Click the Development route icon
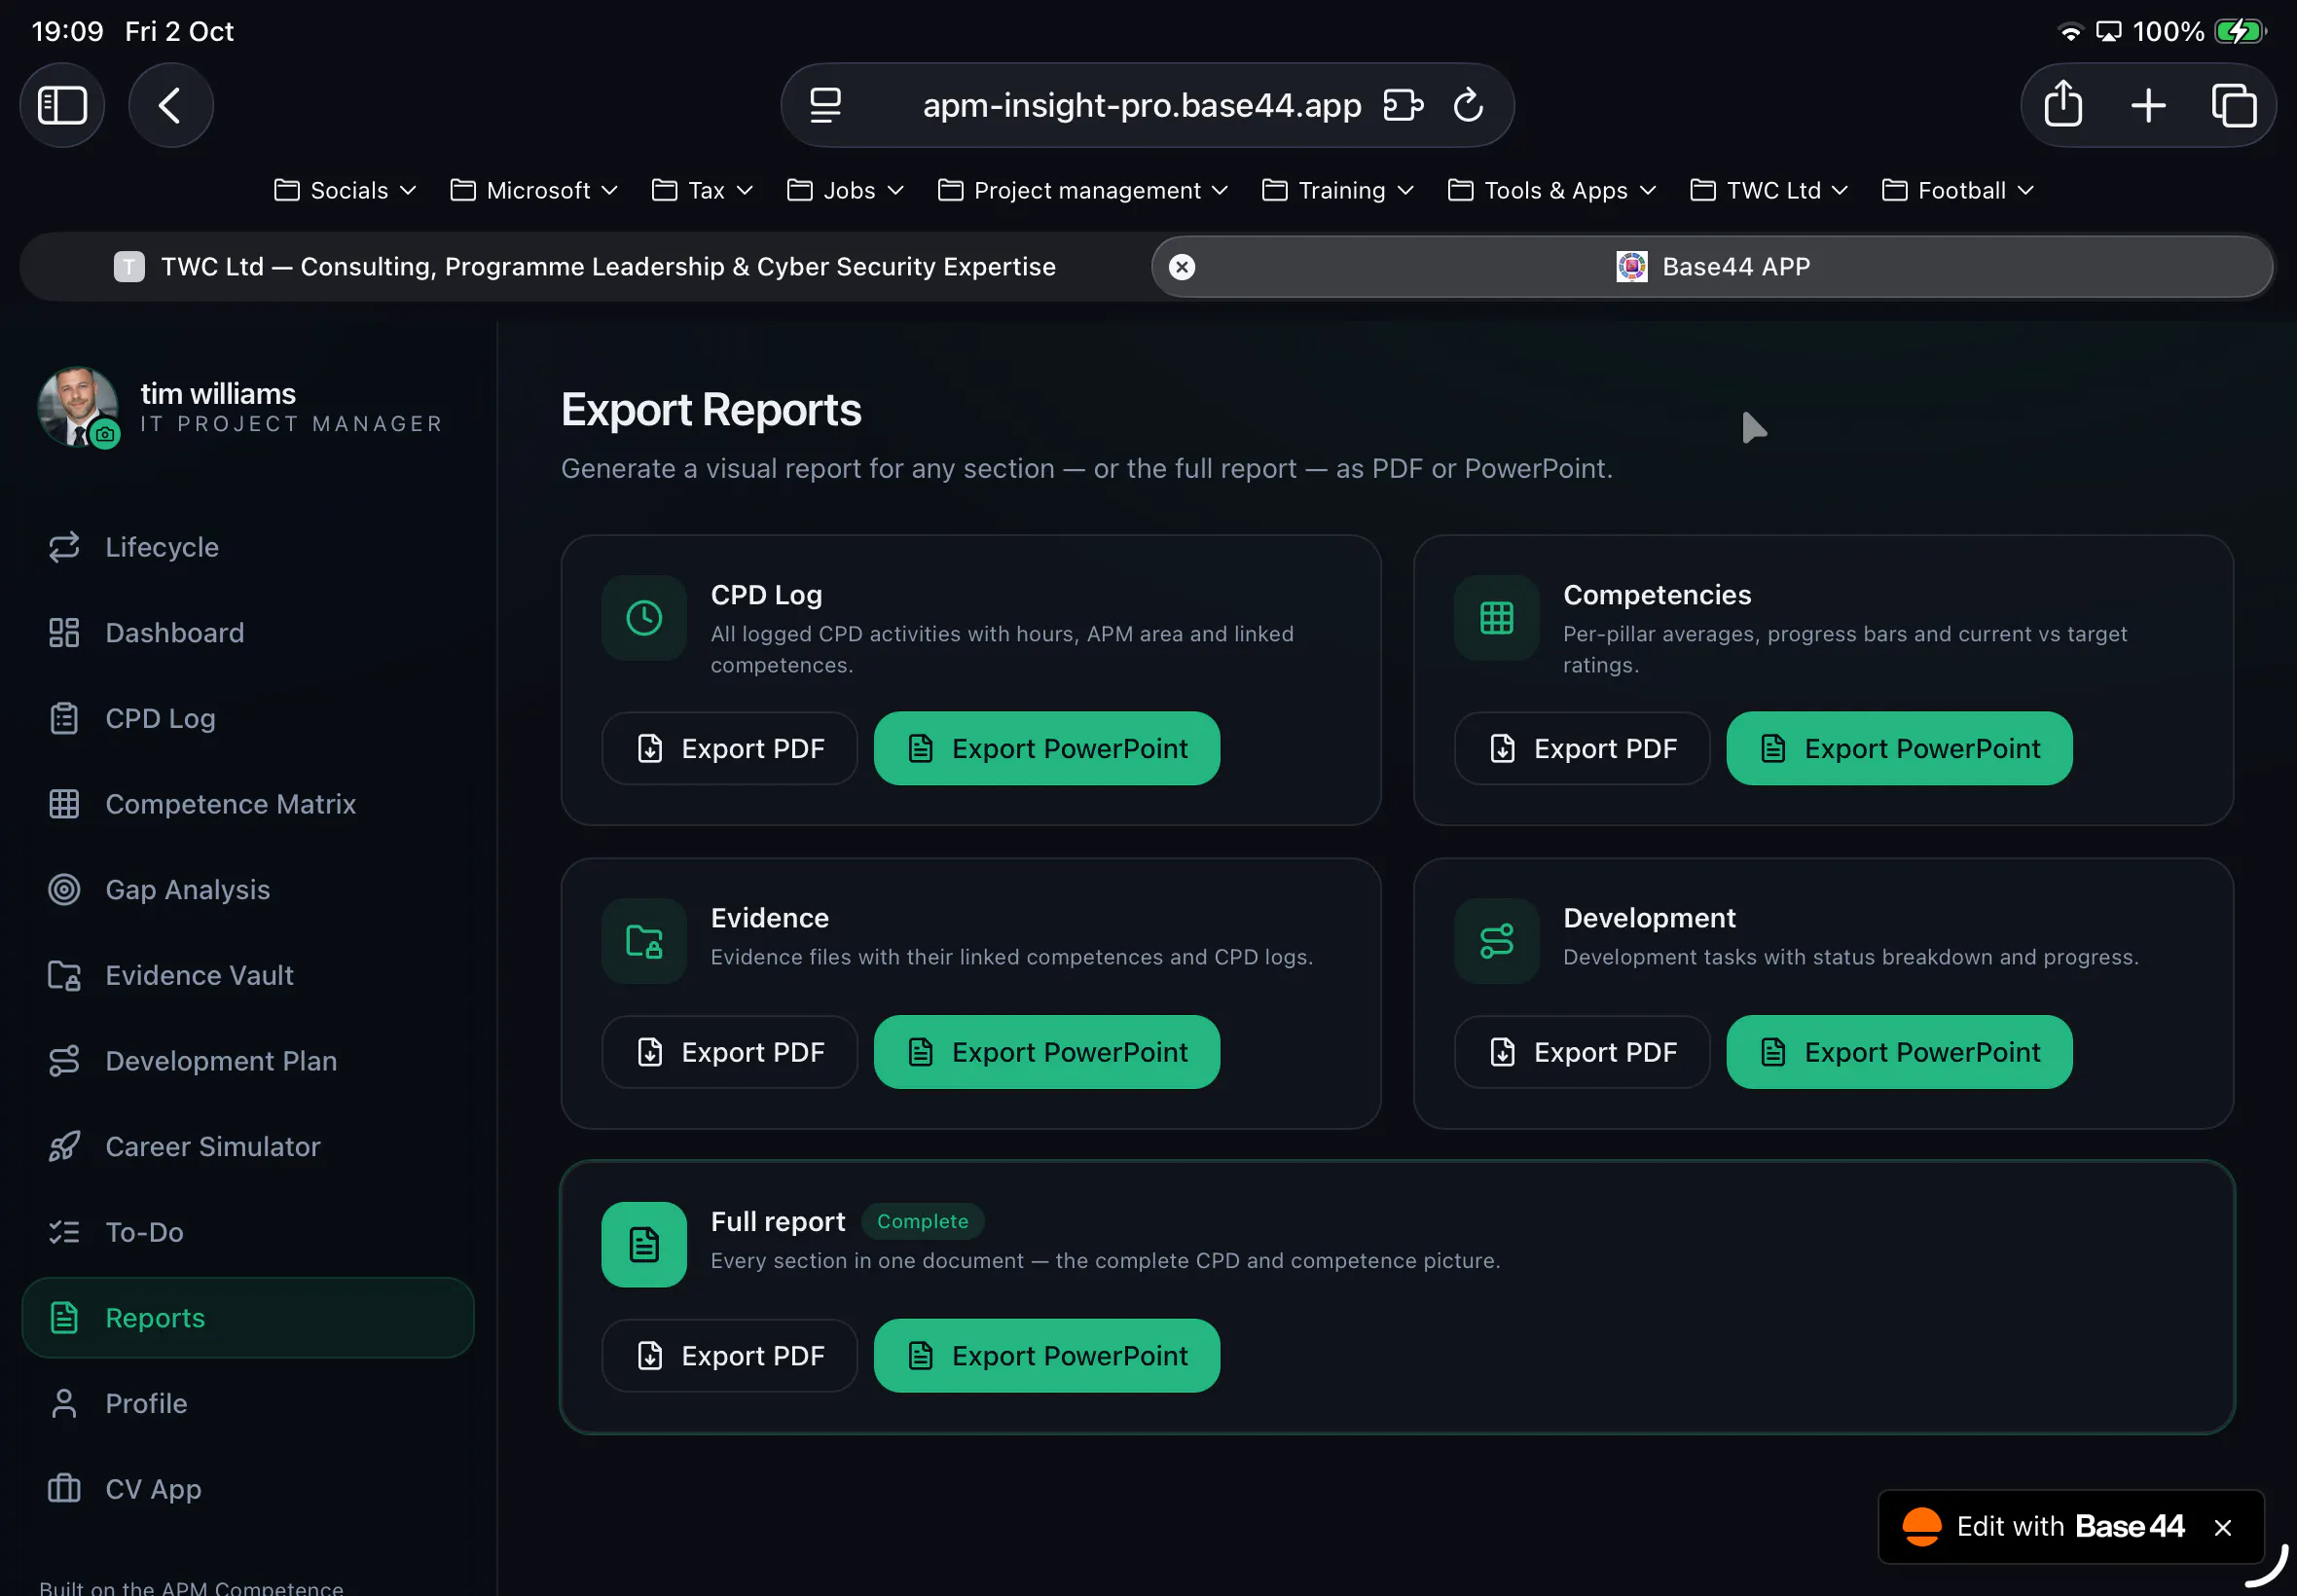The height and width of the screenshot is (1596, 2297). (1496, 941)
